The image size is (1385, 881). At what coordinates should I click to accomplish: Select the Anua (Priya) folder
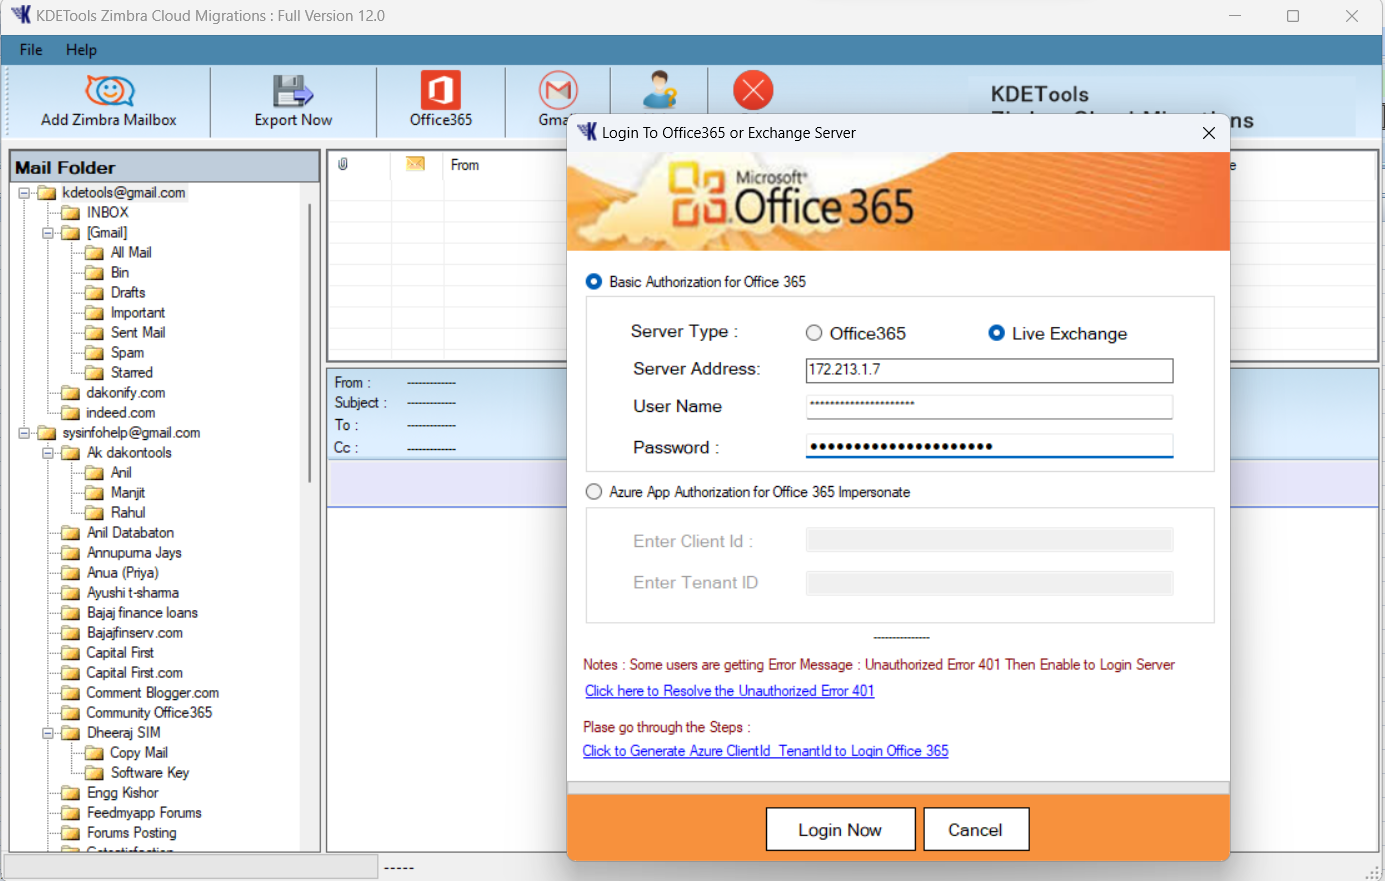122,573
